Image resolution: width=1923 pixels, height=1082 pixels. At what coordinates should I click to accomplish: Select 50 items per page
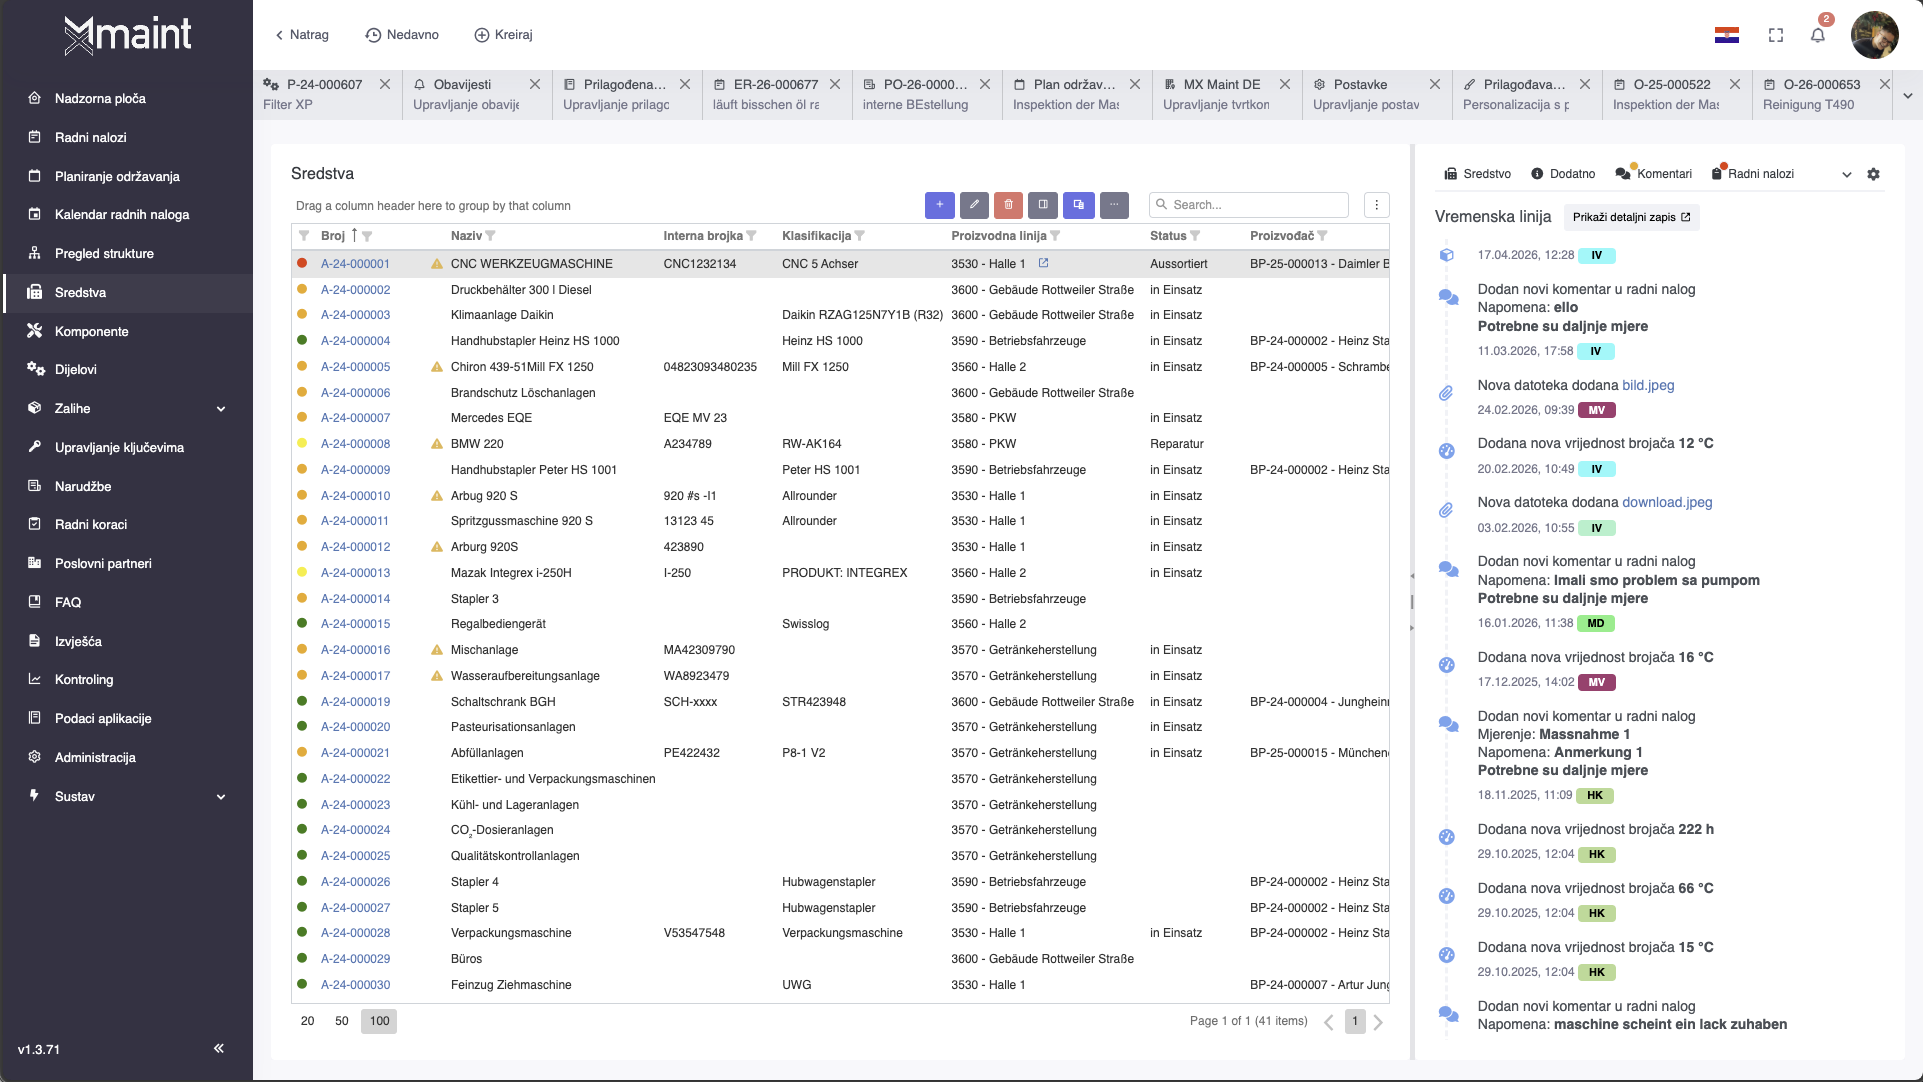click(x=342, y=1021)
